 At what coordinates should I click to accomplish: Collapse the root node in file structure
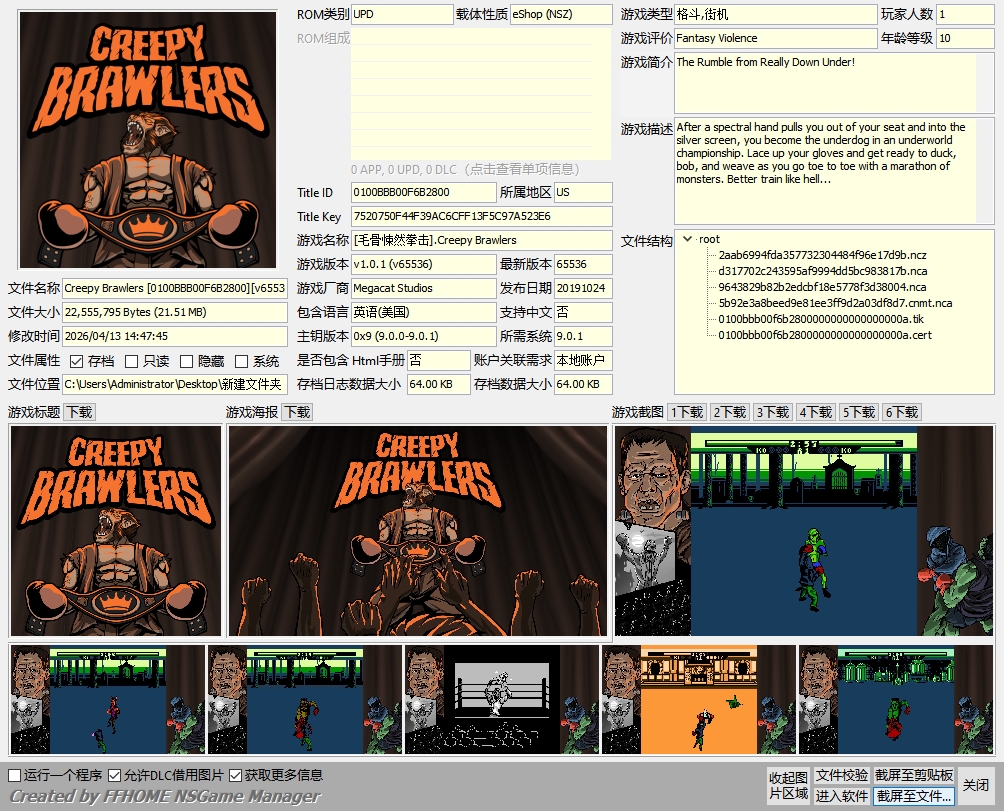pyautogui.click(x=687, y=239)
